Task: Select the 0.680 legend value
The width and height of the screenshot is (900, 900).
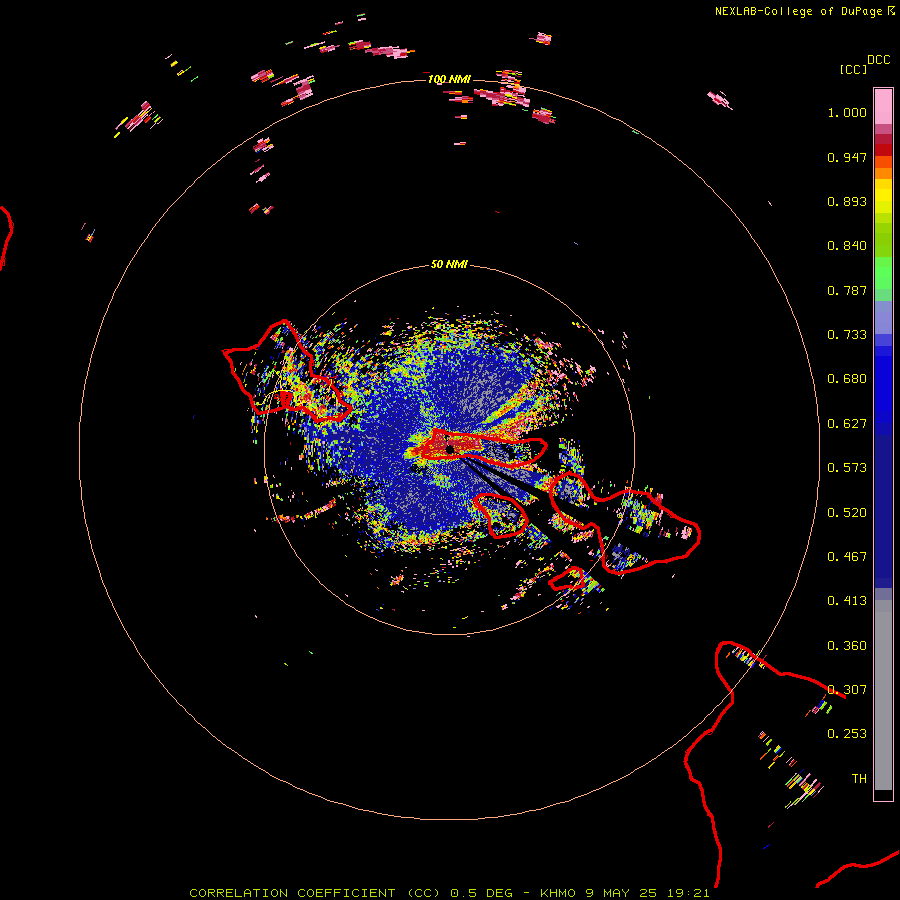Action: click(847, 379)
